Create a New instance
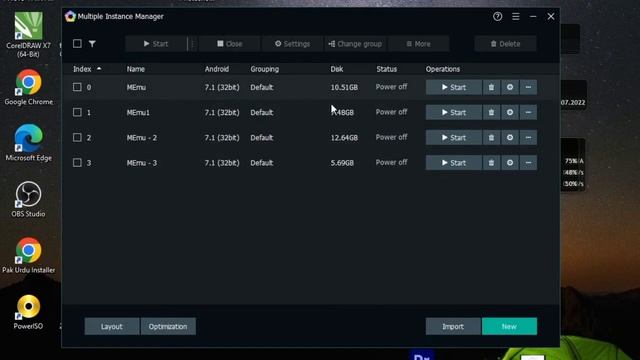 [509, 327]
